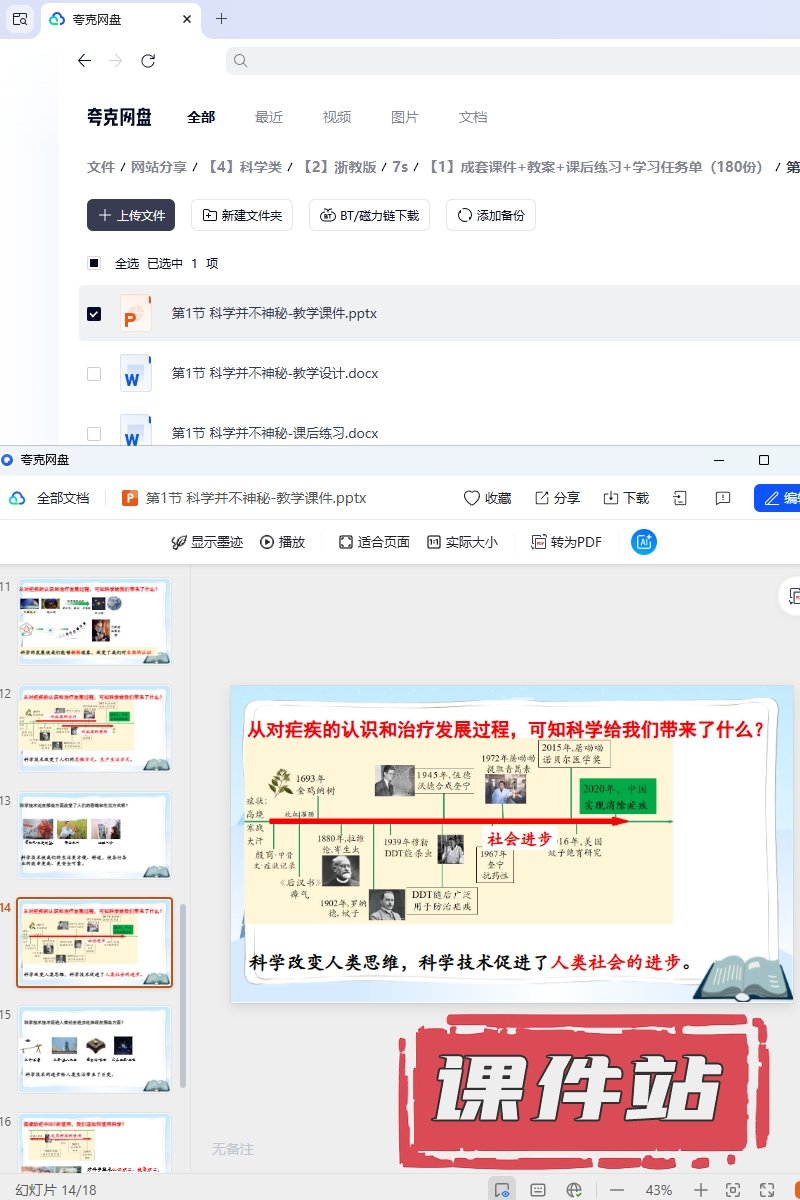Click the 下载 download icon

[x=611, y=498]
